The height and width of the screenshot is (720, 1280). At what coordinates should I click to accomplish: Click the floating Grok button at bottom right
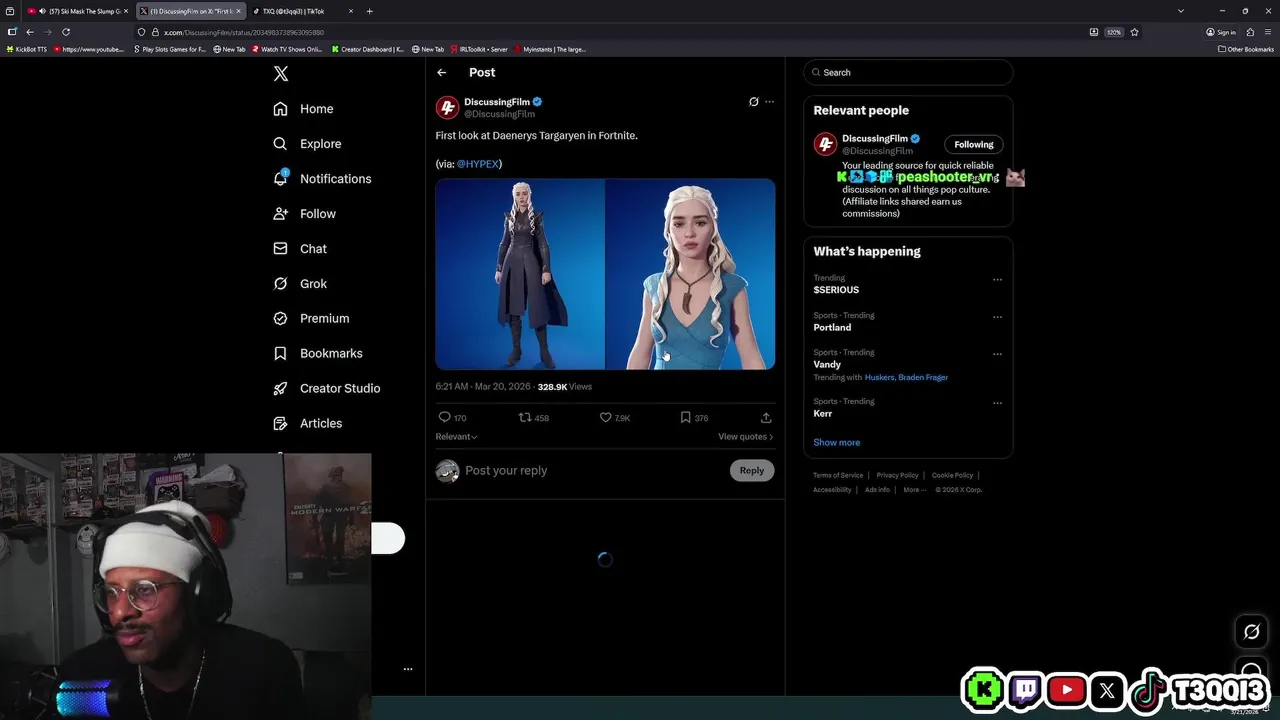click(1251, 632)
